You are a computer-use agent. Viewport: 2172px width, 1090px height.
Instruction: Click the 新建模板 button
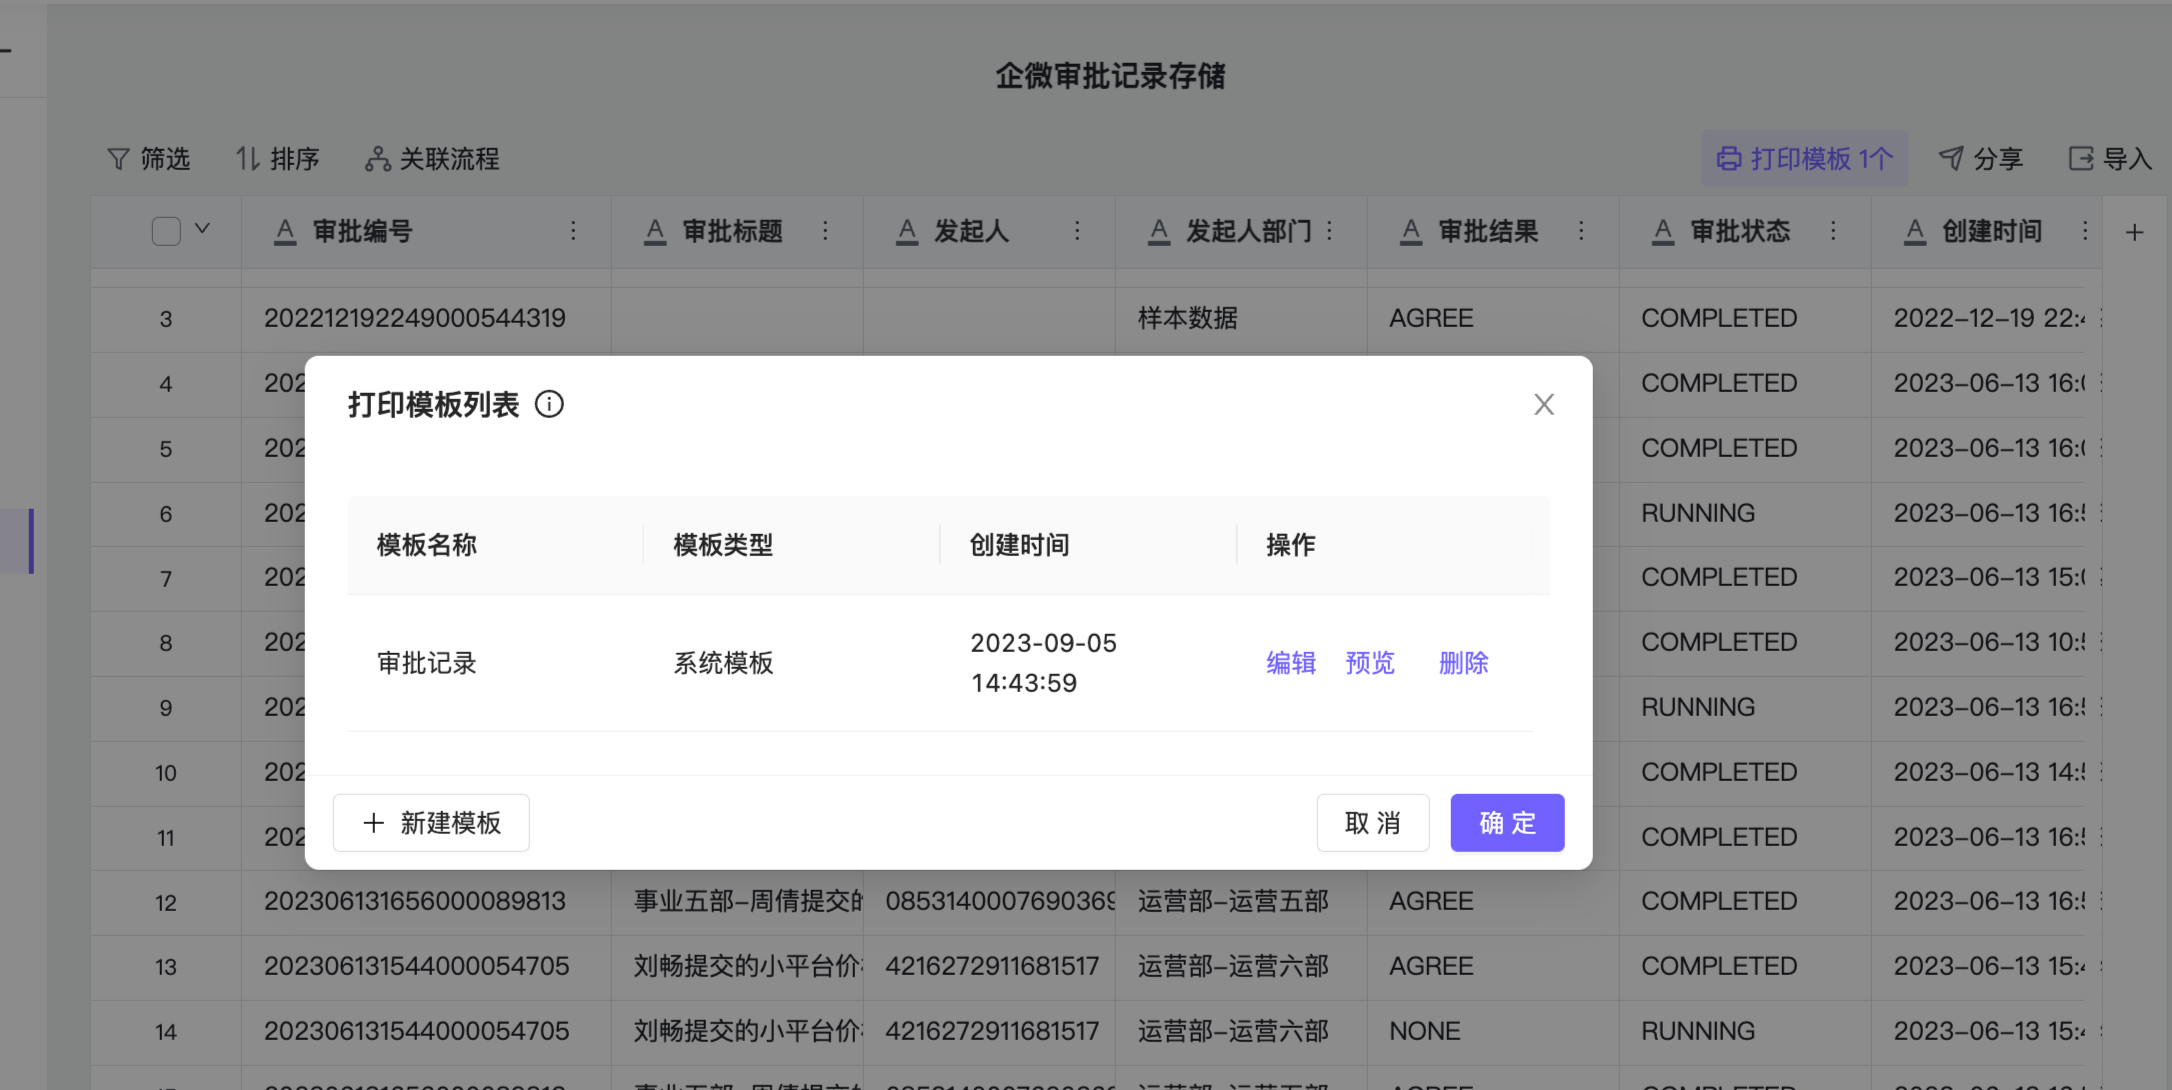coord(431,823)
